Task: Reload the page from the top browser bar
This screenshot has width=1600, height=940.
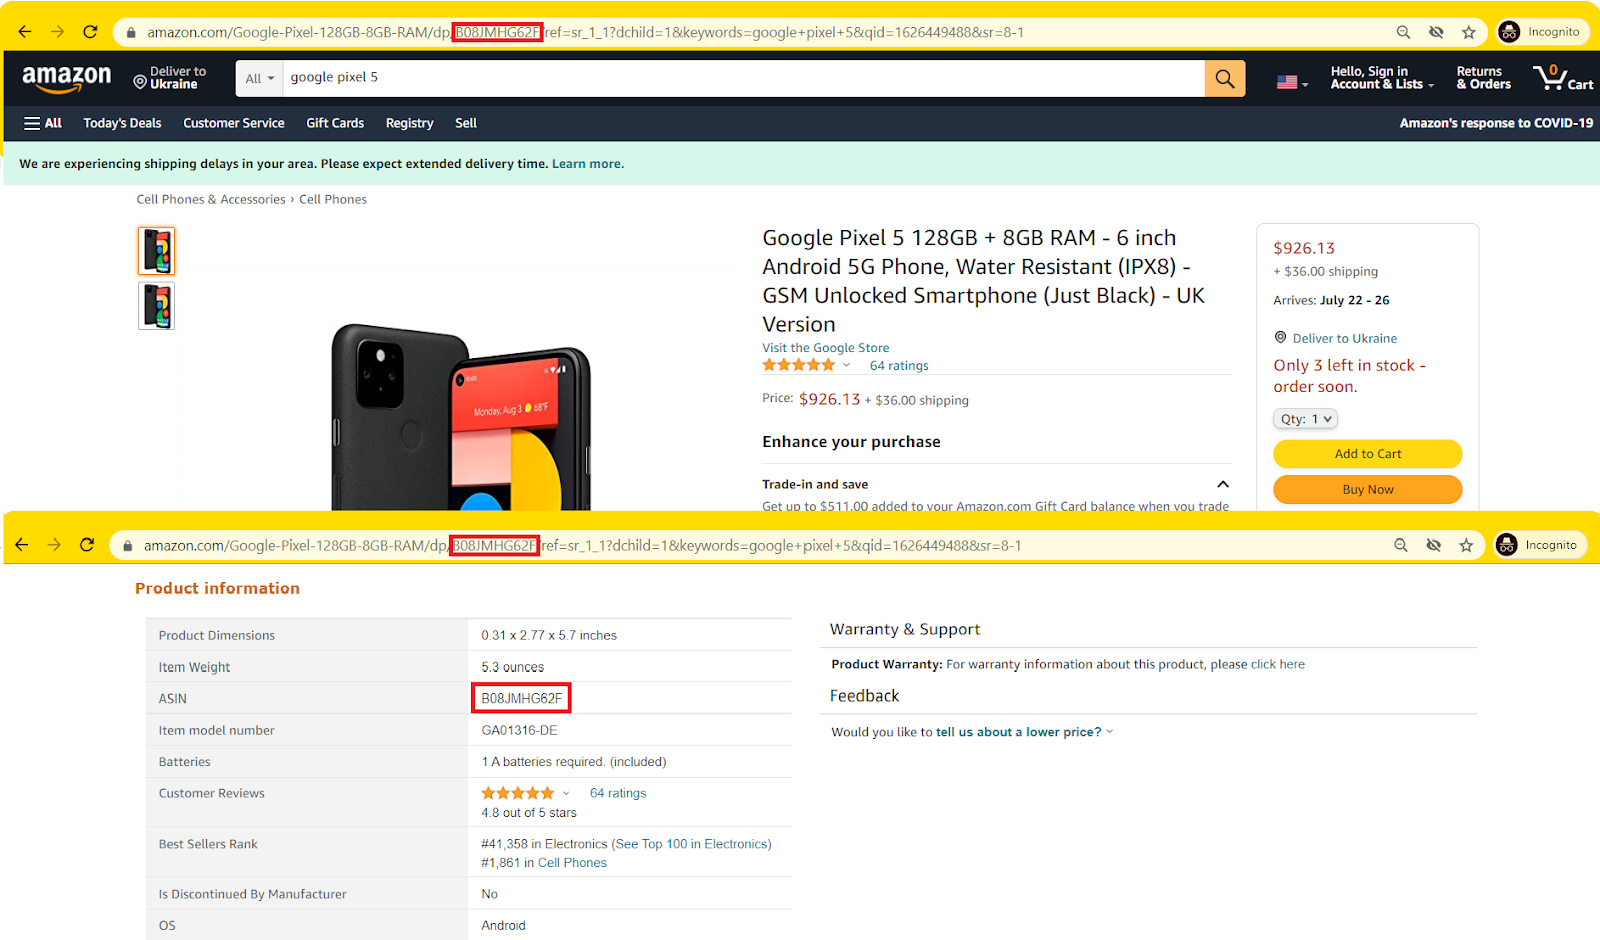Action: (x=90, y=32)
